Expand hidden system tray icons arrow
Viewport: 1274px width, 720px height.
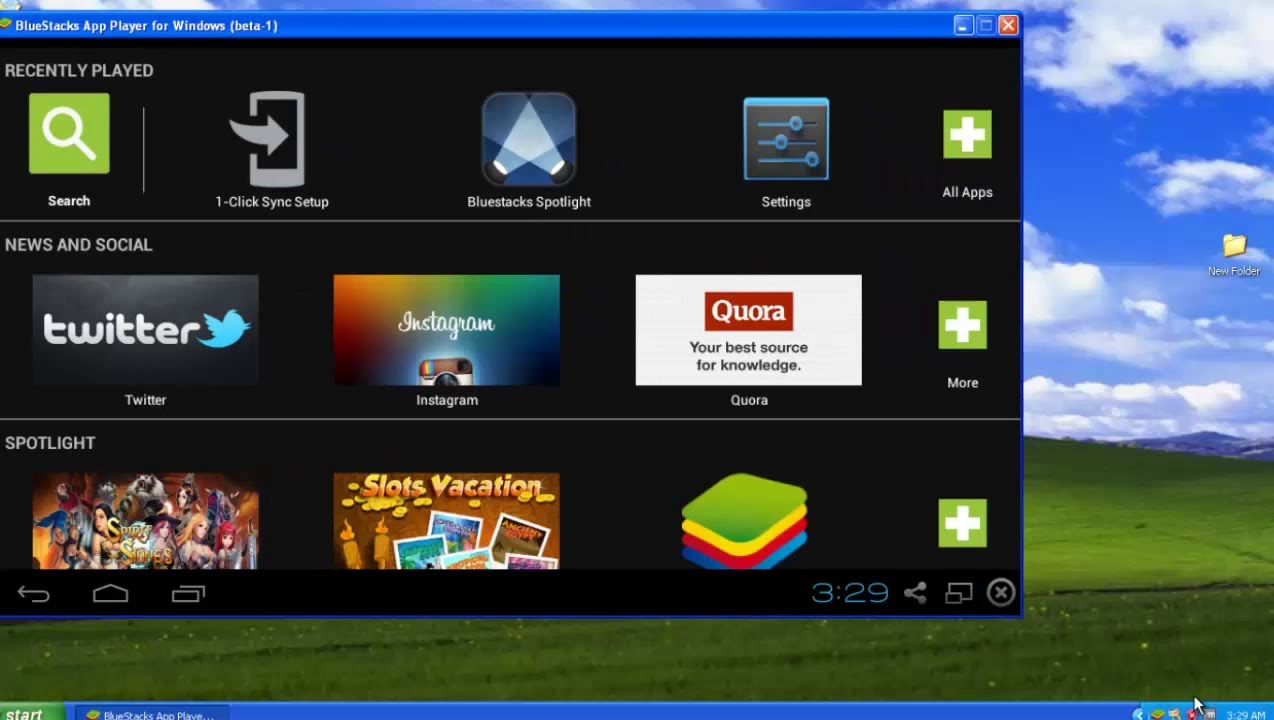tap(1138, 714)
